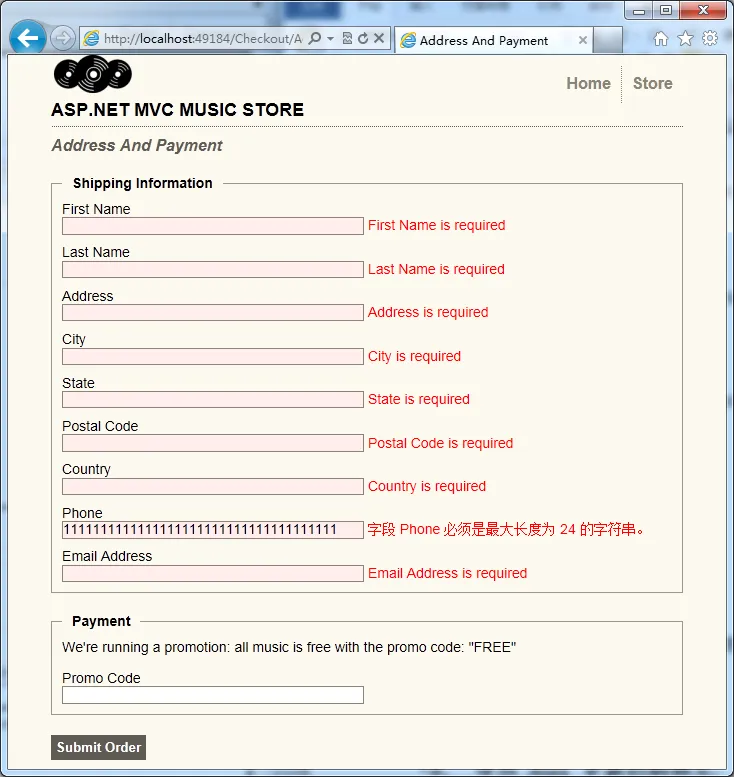The height and width of the screenshot is (777, 734).
Task: Click the 'State is required' error
Action: coord(418,399)
